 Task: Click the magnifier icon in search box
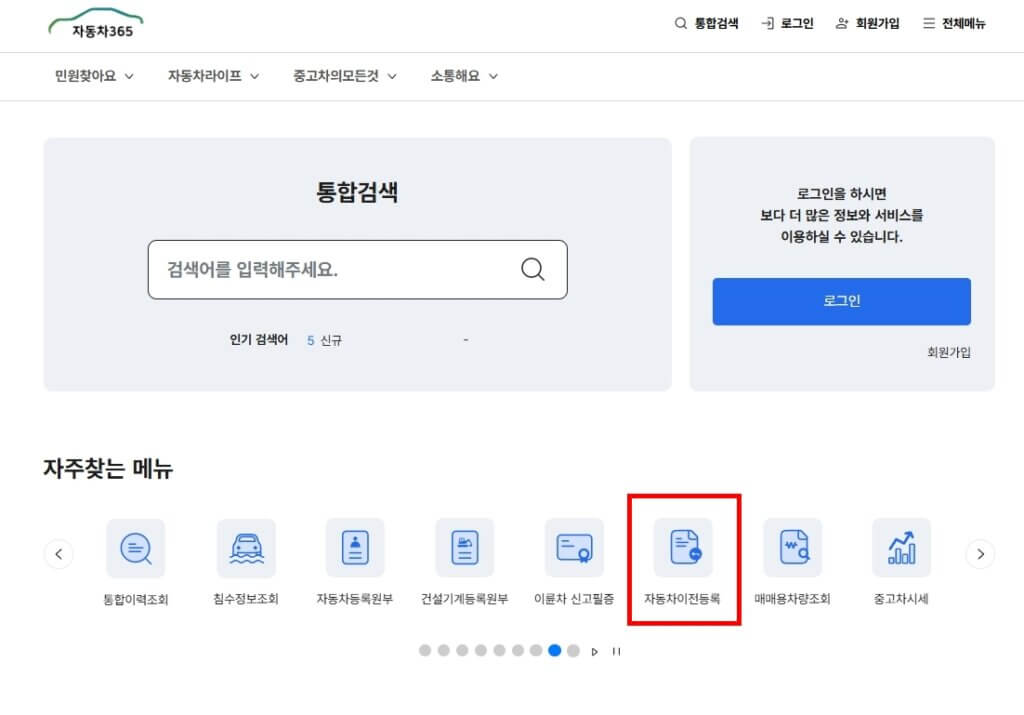coord(533,269)
